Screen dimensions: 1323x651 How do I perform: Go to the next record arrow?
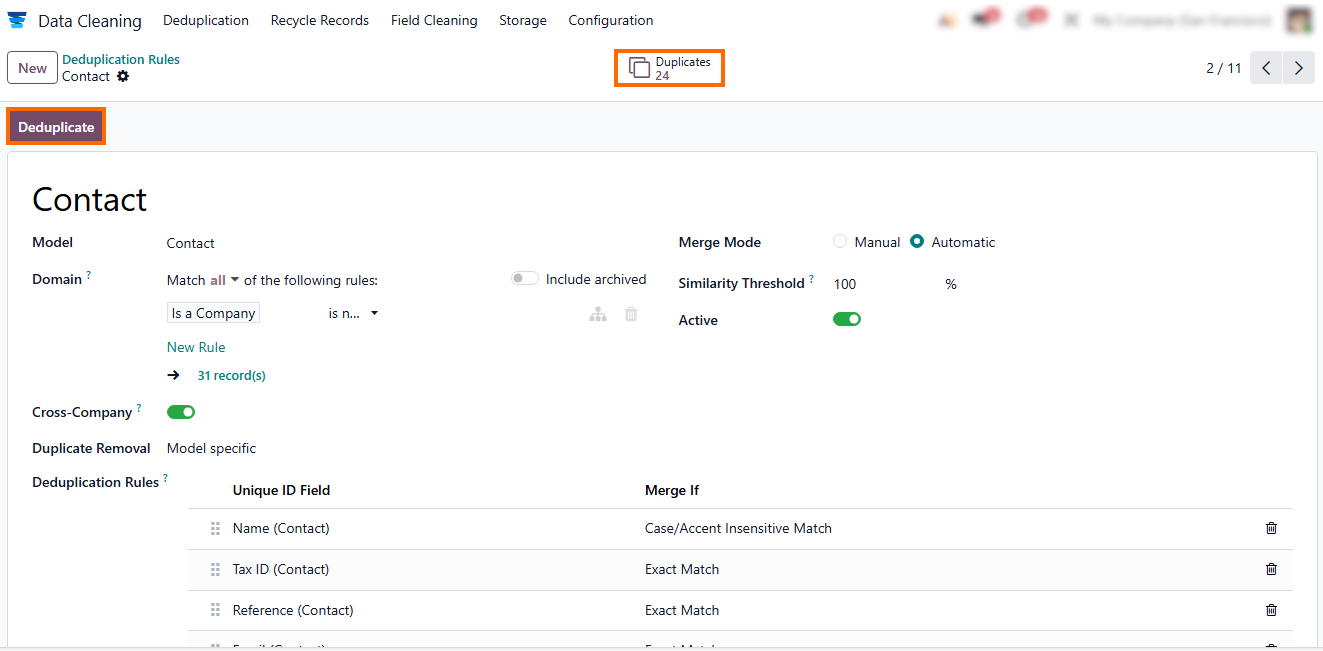(x=1298, y=68)
